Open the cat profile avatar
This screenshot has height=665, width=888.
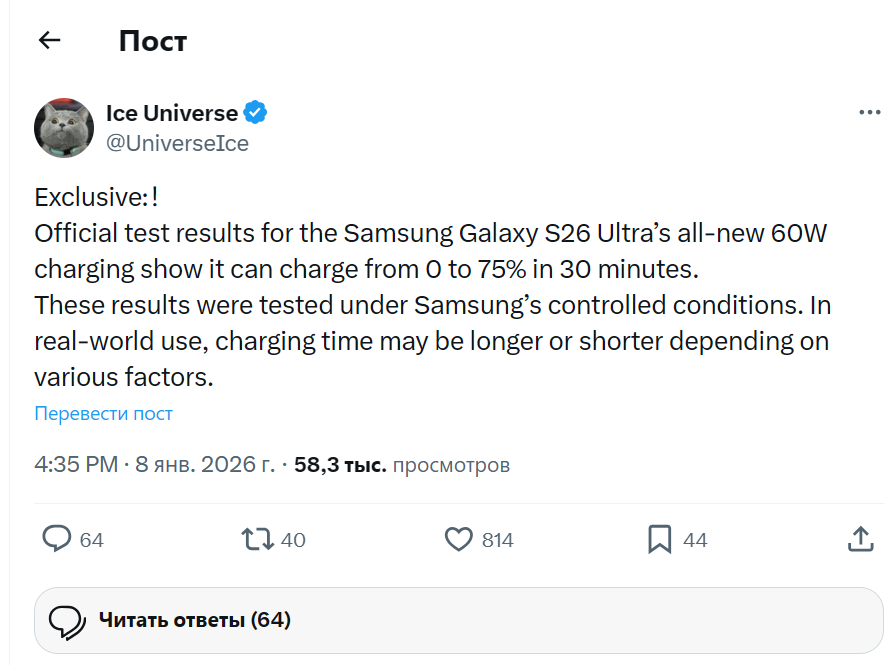coord(64,128)
